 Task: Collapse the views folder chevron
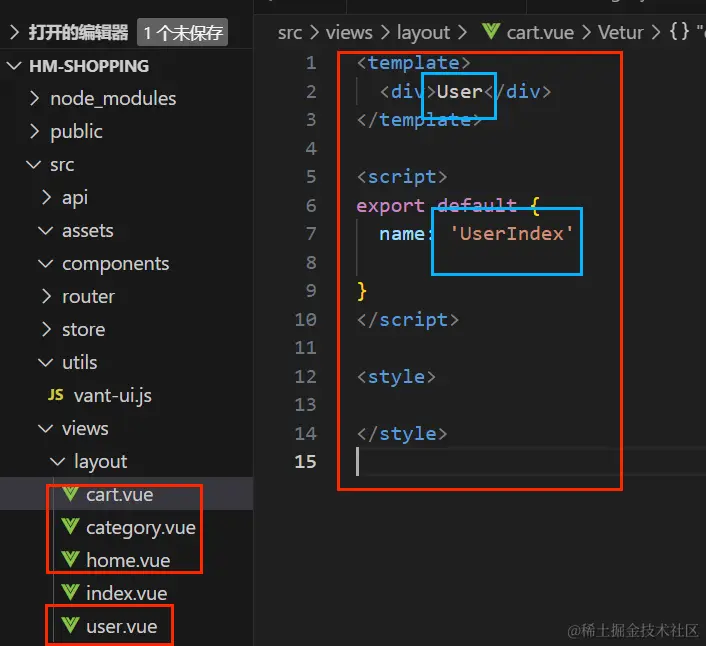pyautogui.click(x=45, y=429)
